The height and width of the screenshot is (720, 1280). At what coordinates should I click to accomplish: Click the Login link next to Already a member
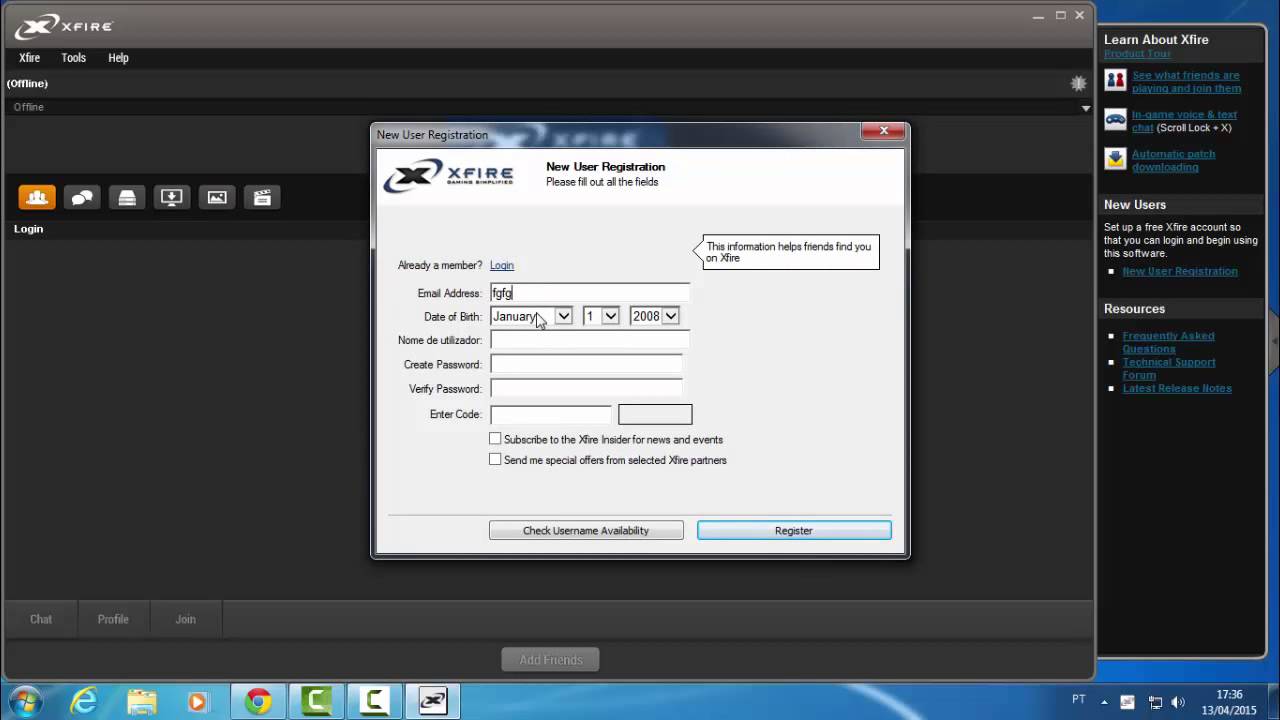[x=502, y=265]
